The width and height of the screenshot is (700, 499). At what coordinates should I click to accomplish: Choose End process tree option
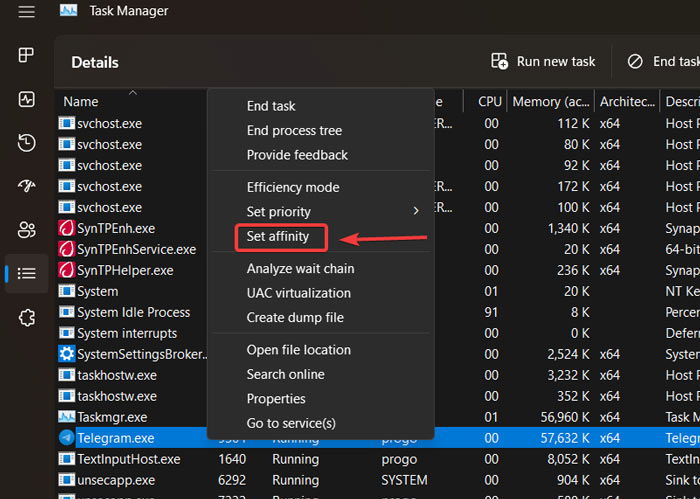pos(294,130)
